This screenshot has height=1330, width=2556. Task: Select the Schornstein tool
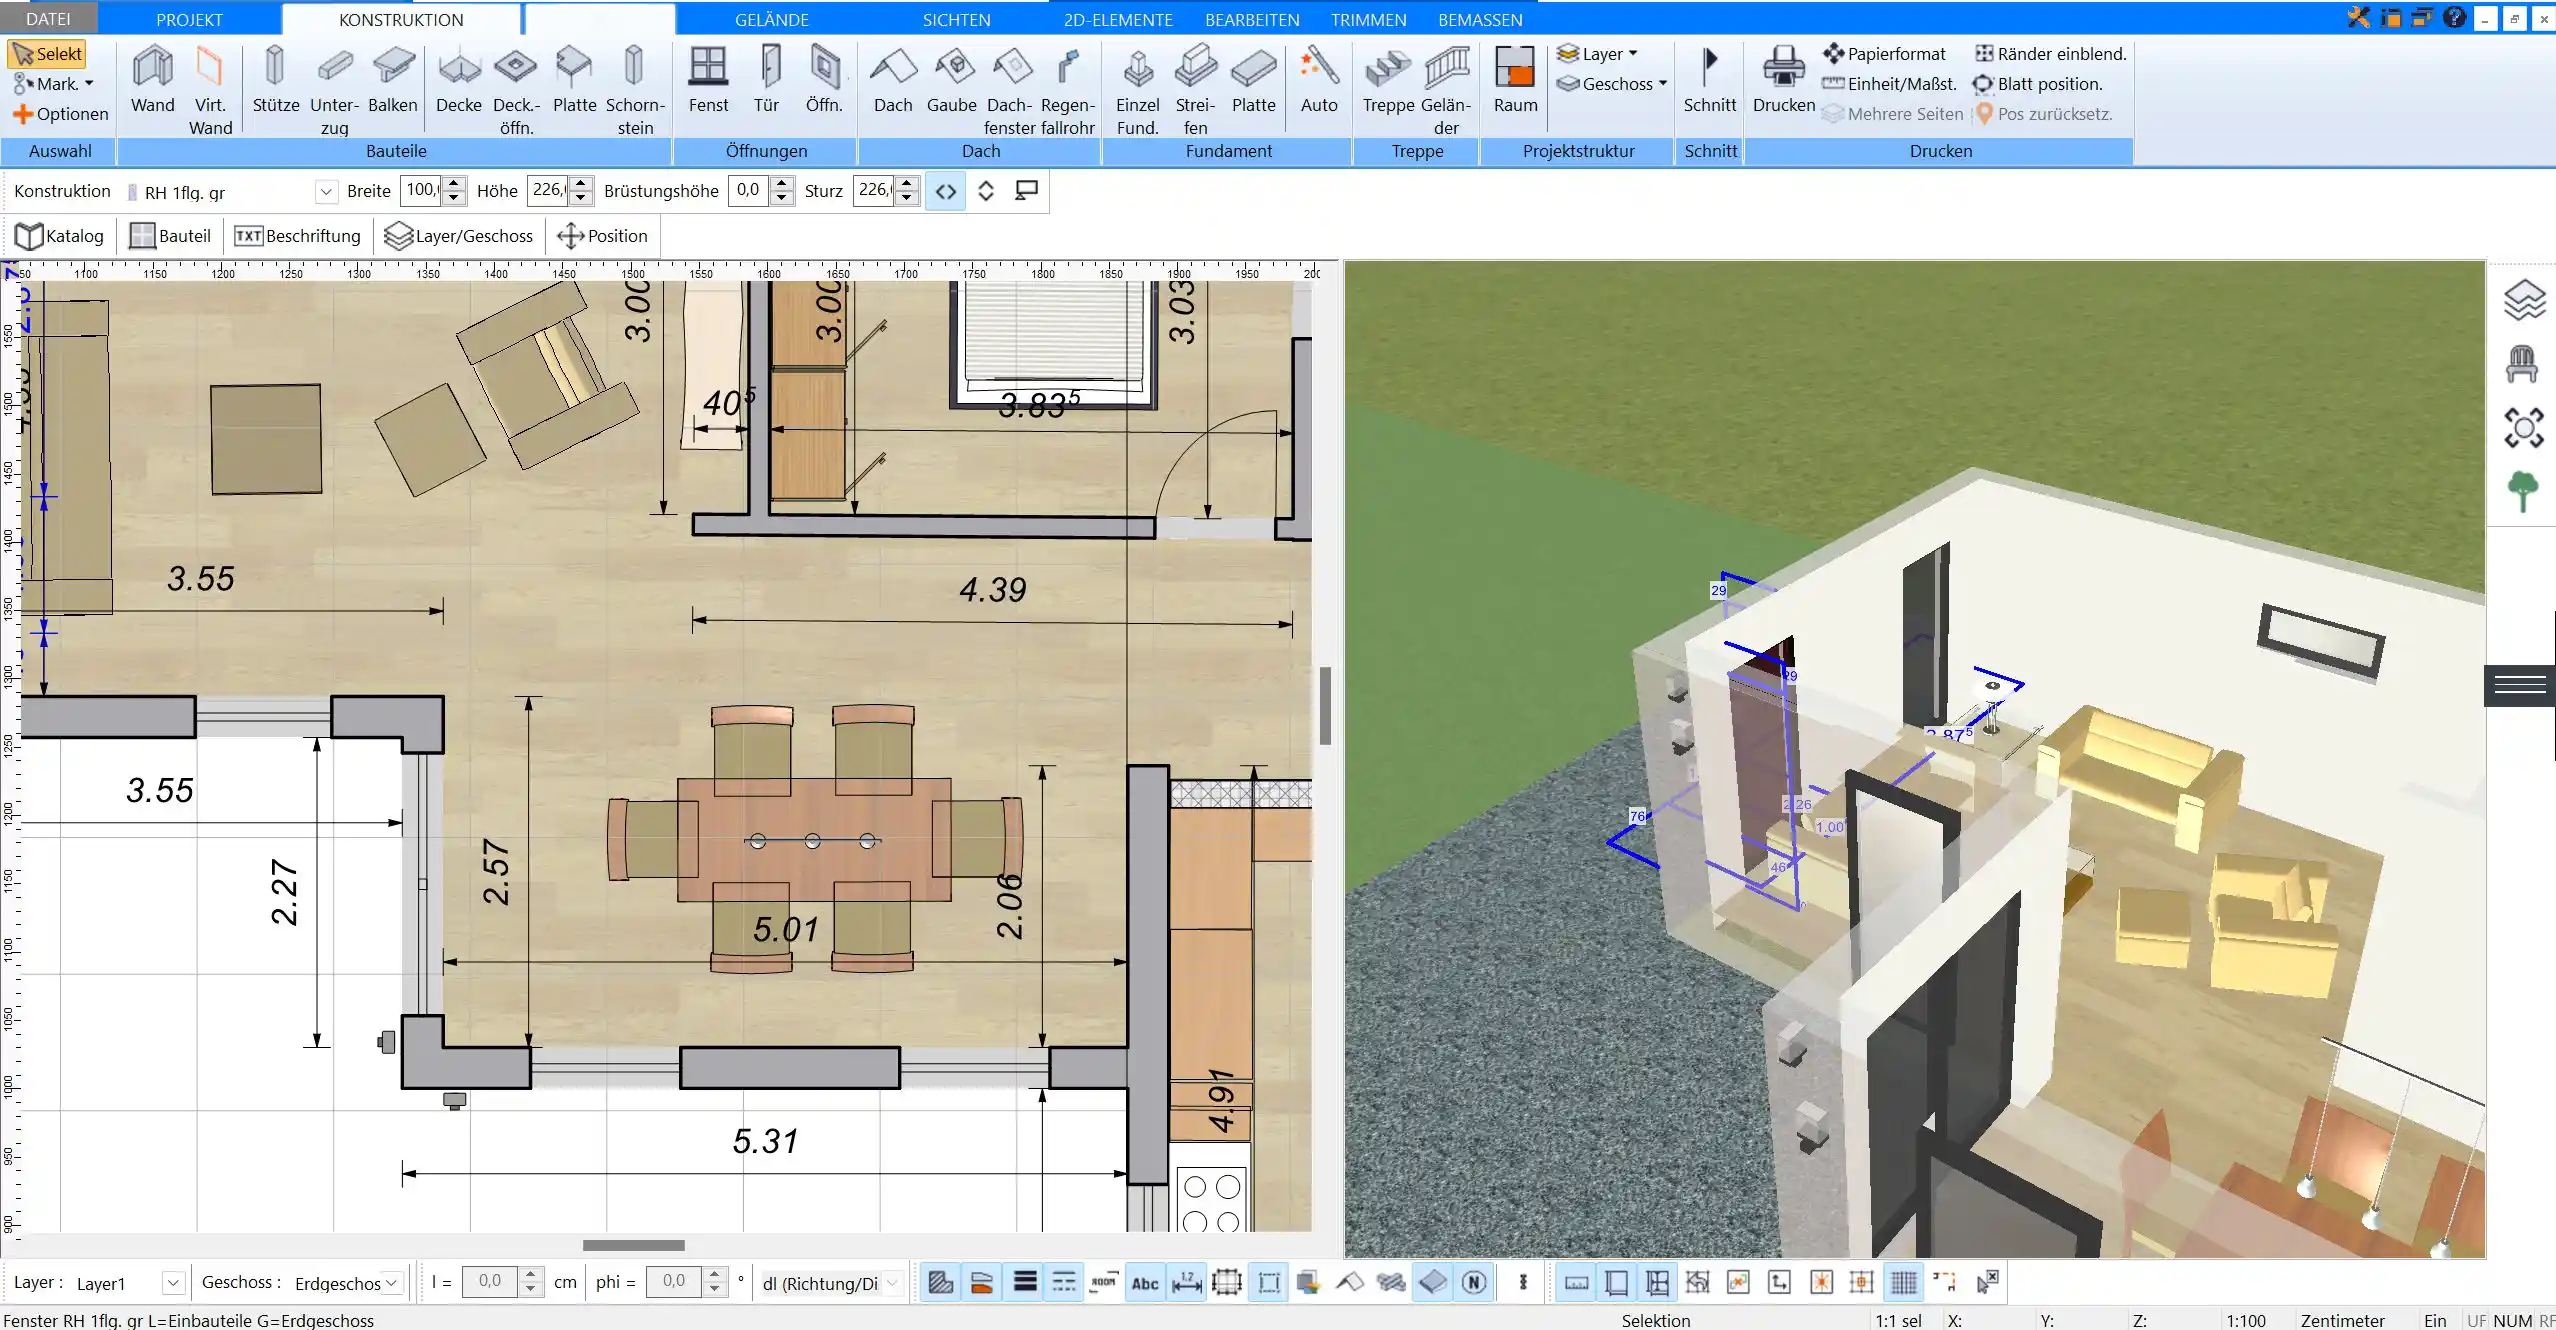tap(635, 90)
